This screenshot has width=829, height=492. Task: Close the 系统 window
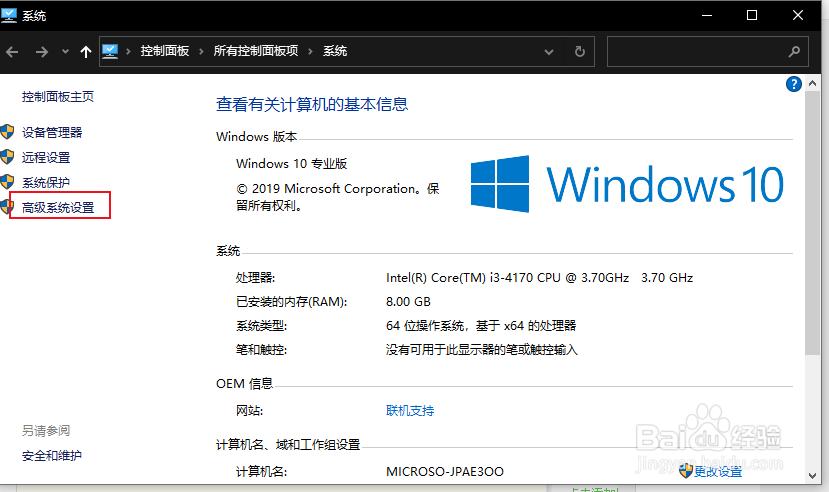click(x=798, y=15)
